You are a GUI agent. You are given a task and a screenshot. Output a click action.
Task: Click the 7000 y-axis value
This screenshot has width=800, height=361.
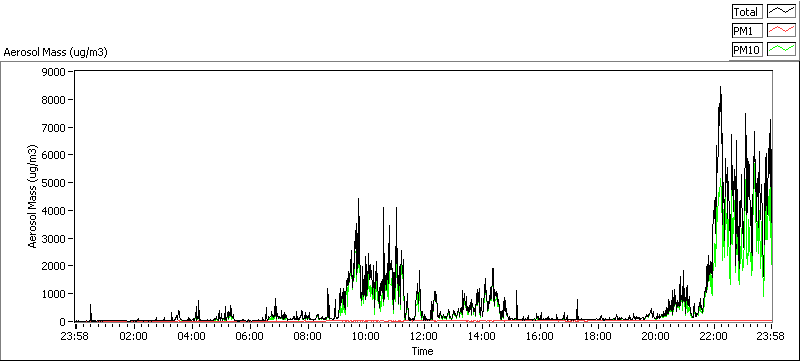[55, 127]
